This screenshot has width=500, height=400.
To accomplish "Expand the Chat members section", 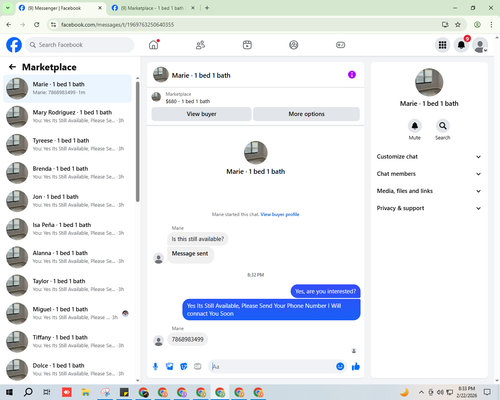I will (x=429, y=174).
